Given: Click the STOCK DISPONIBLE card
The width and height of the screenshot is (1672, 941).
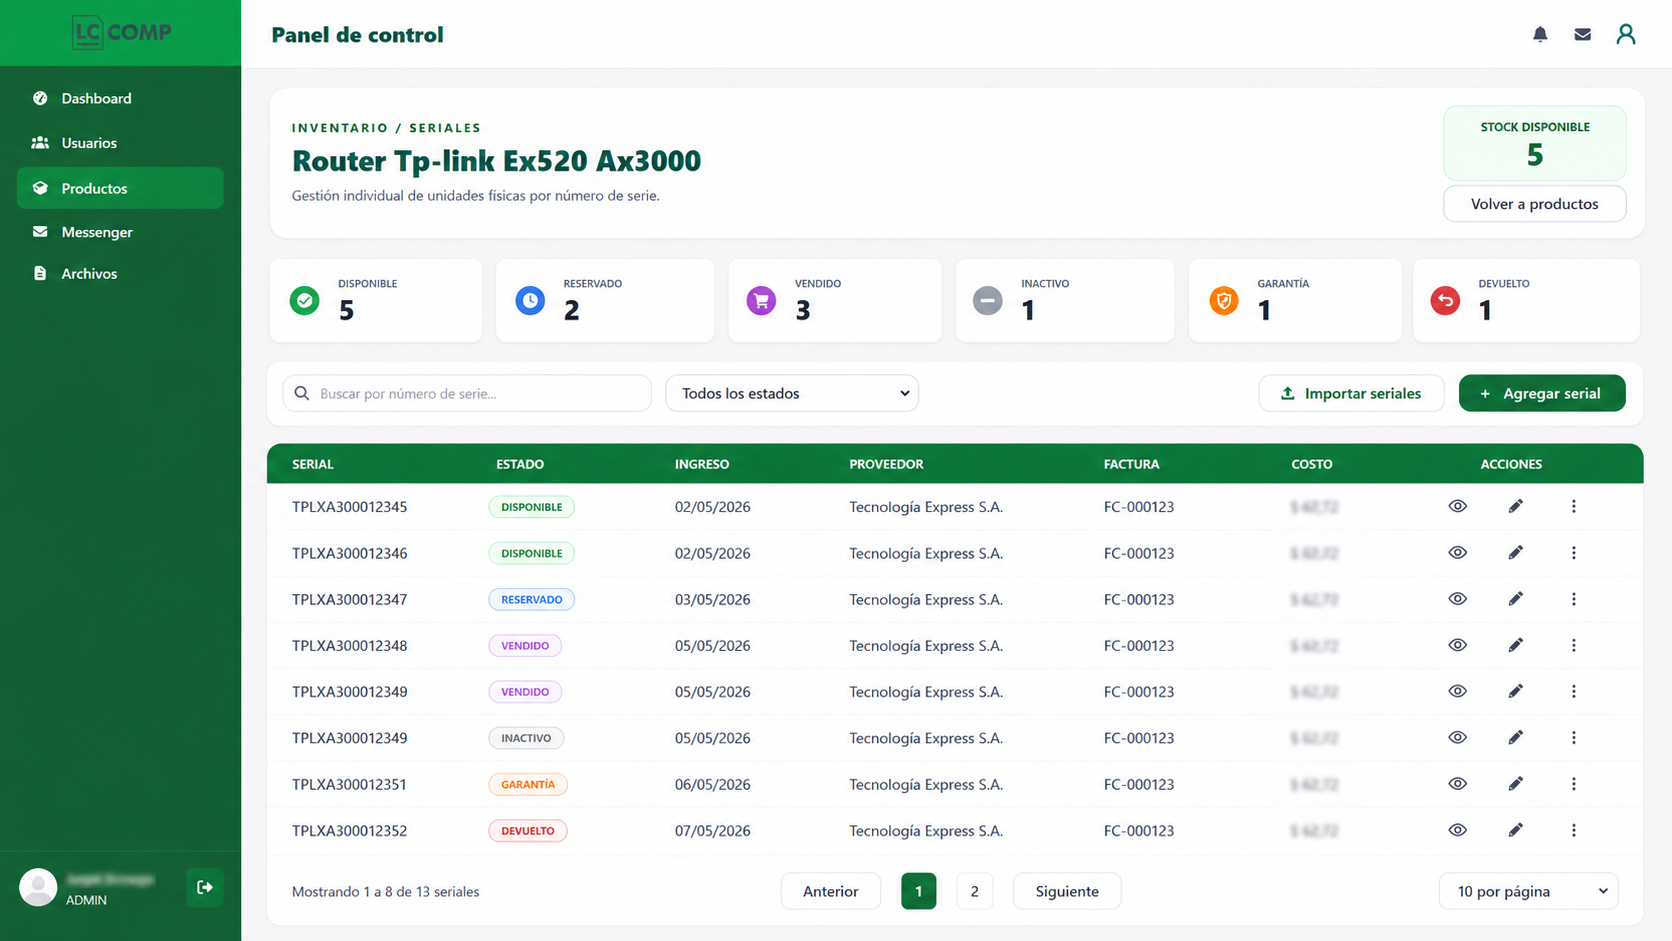Looking at the screenshot, I should (1534, 143).
